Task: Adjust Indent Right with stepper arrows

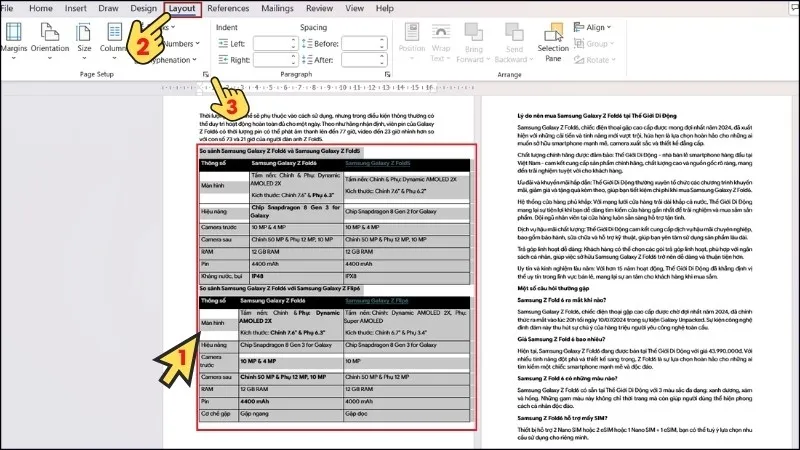Action: pos(293,60)
